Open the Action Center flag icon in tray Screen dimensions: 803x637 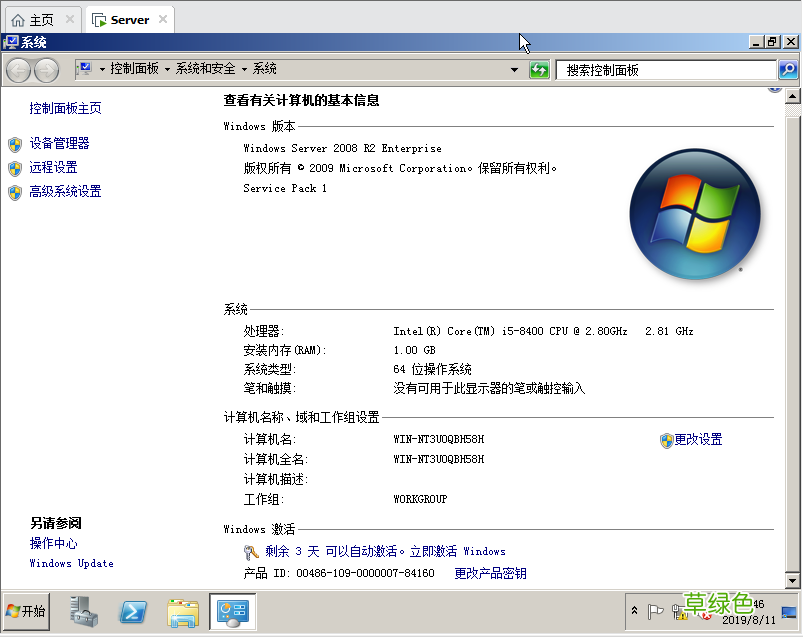pyautogui.click(x=655, y=612)
